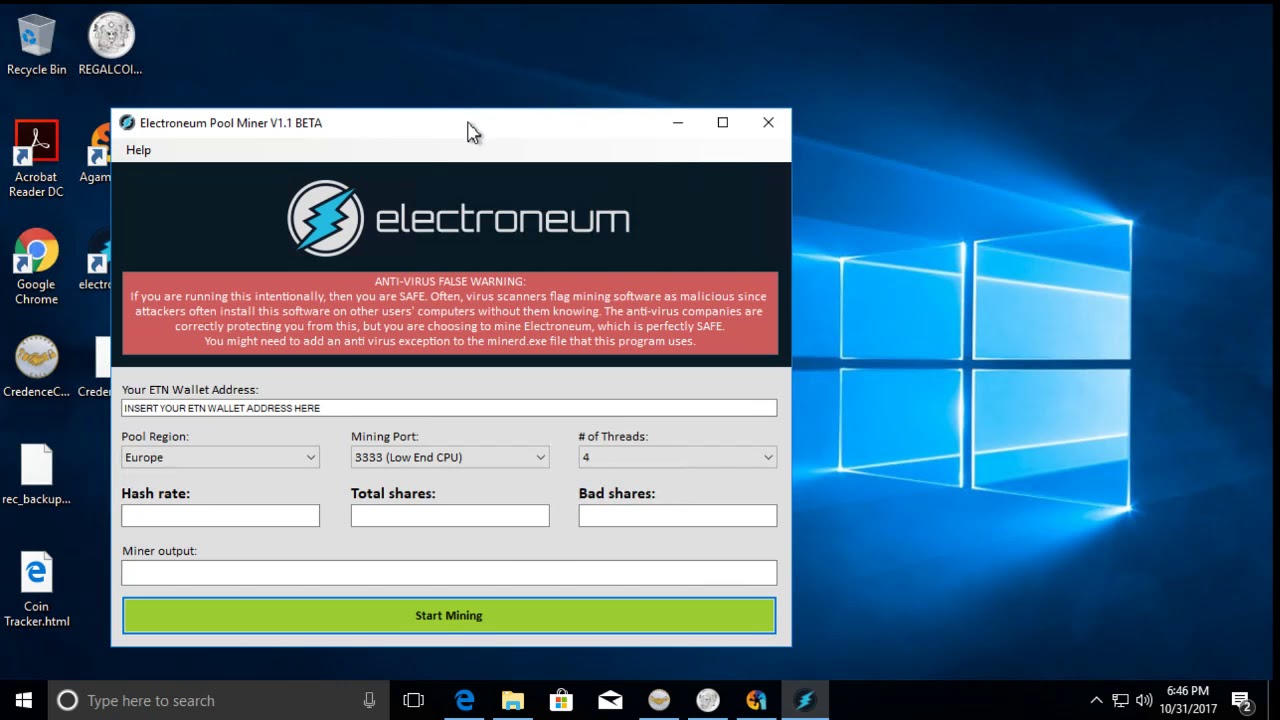The height and width of the screenshot is (720, 1280).
Task: Click the ETN wallet address field
Action: pyautogui.click(x=449, y=408)
